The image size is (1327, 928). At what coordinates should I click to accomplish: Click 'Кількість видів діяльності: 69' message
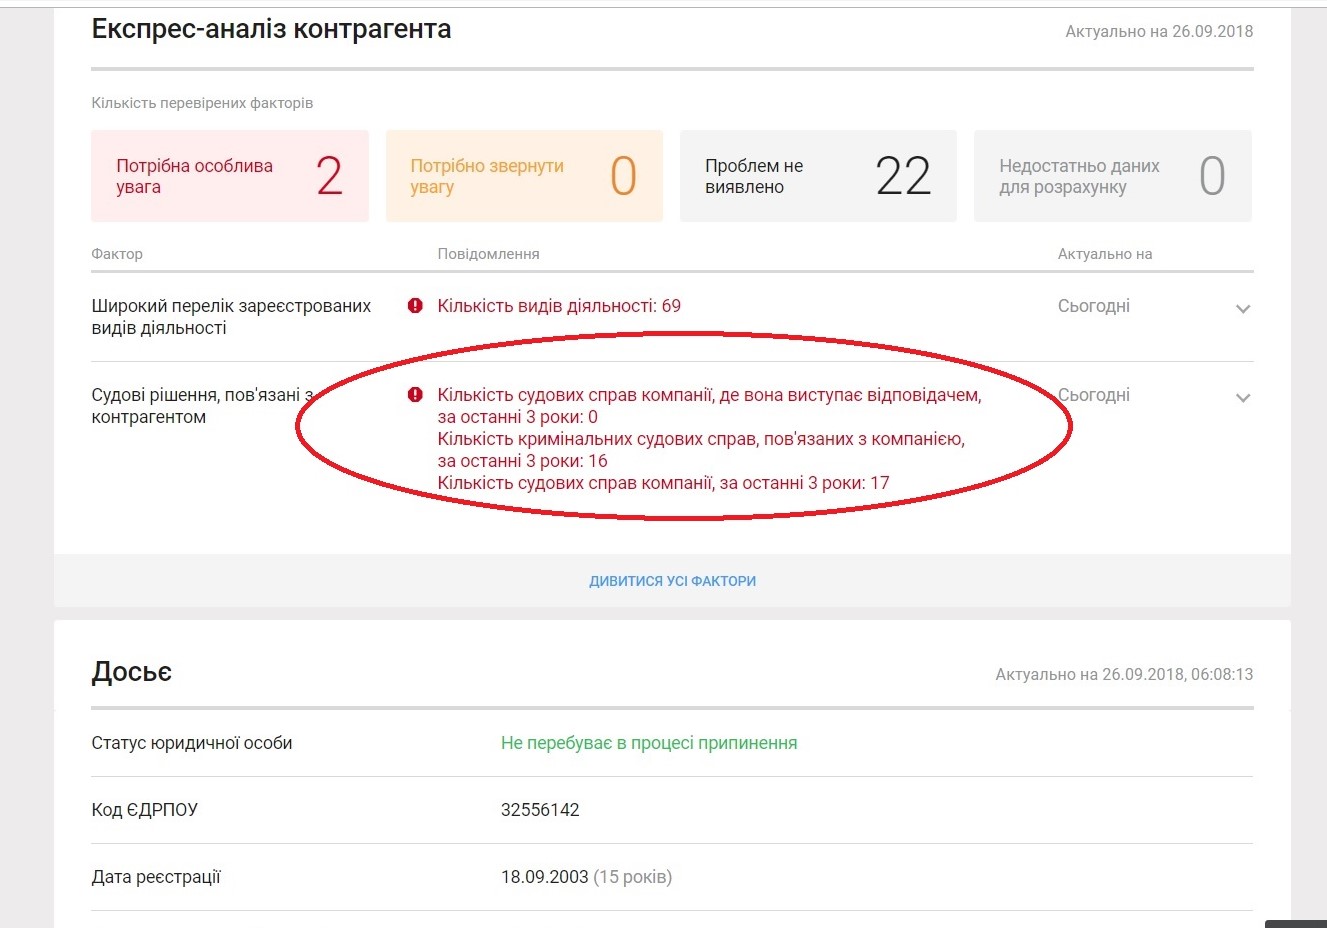pos(559,306)
